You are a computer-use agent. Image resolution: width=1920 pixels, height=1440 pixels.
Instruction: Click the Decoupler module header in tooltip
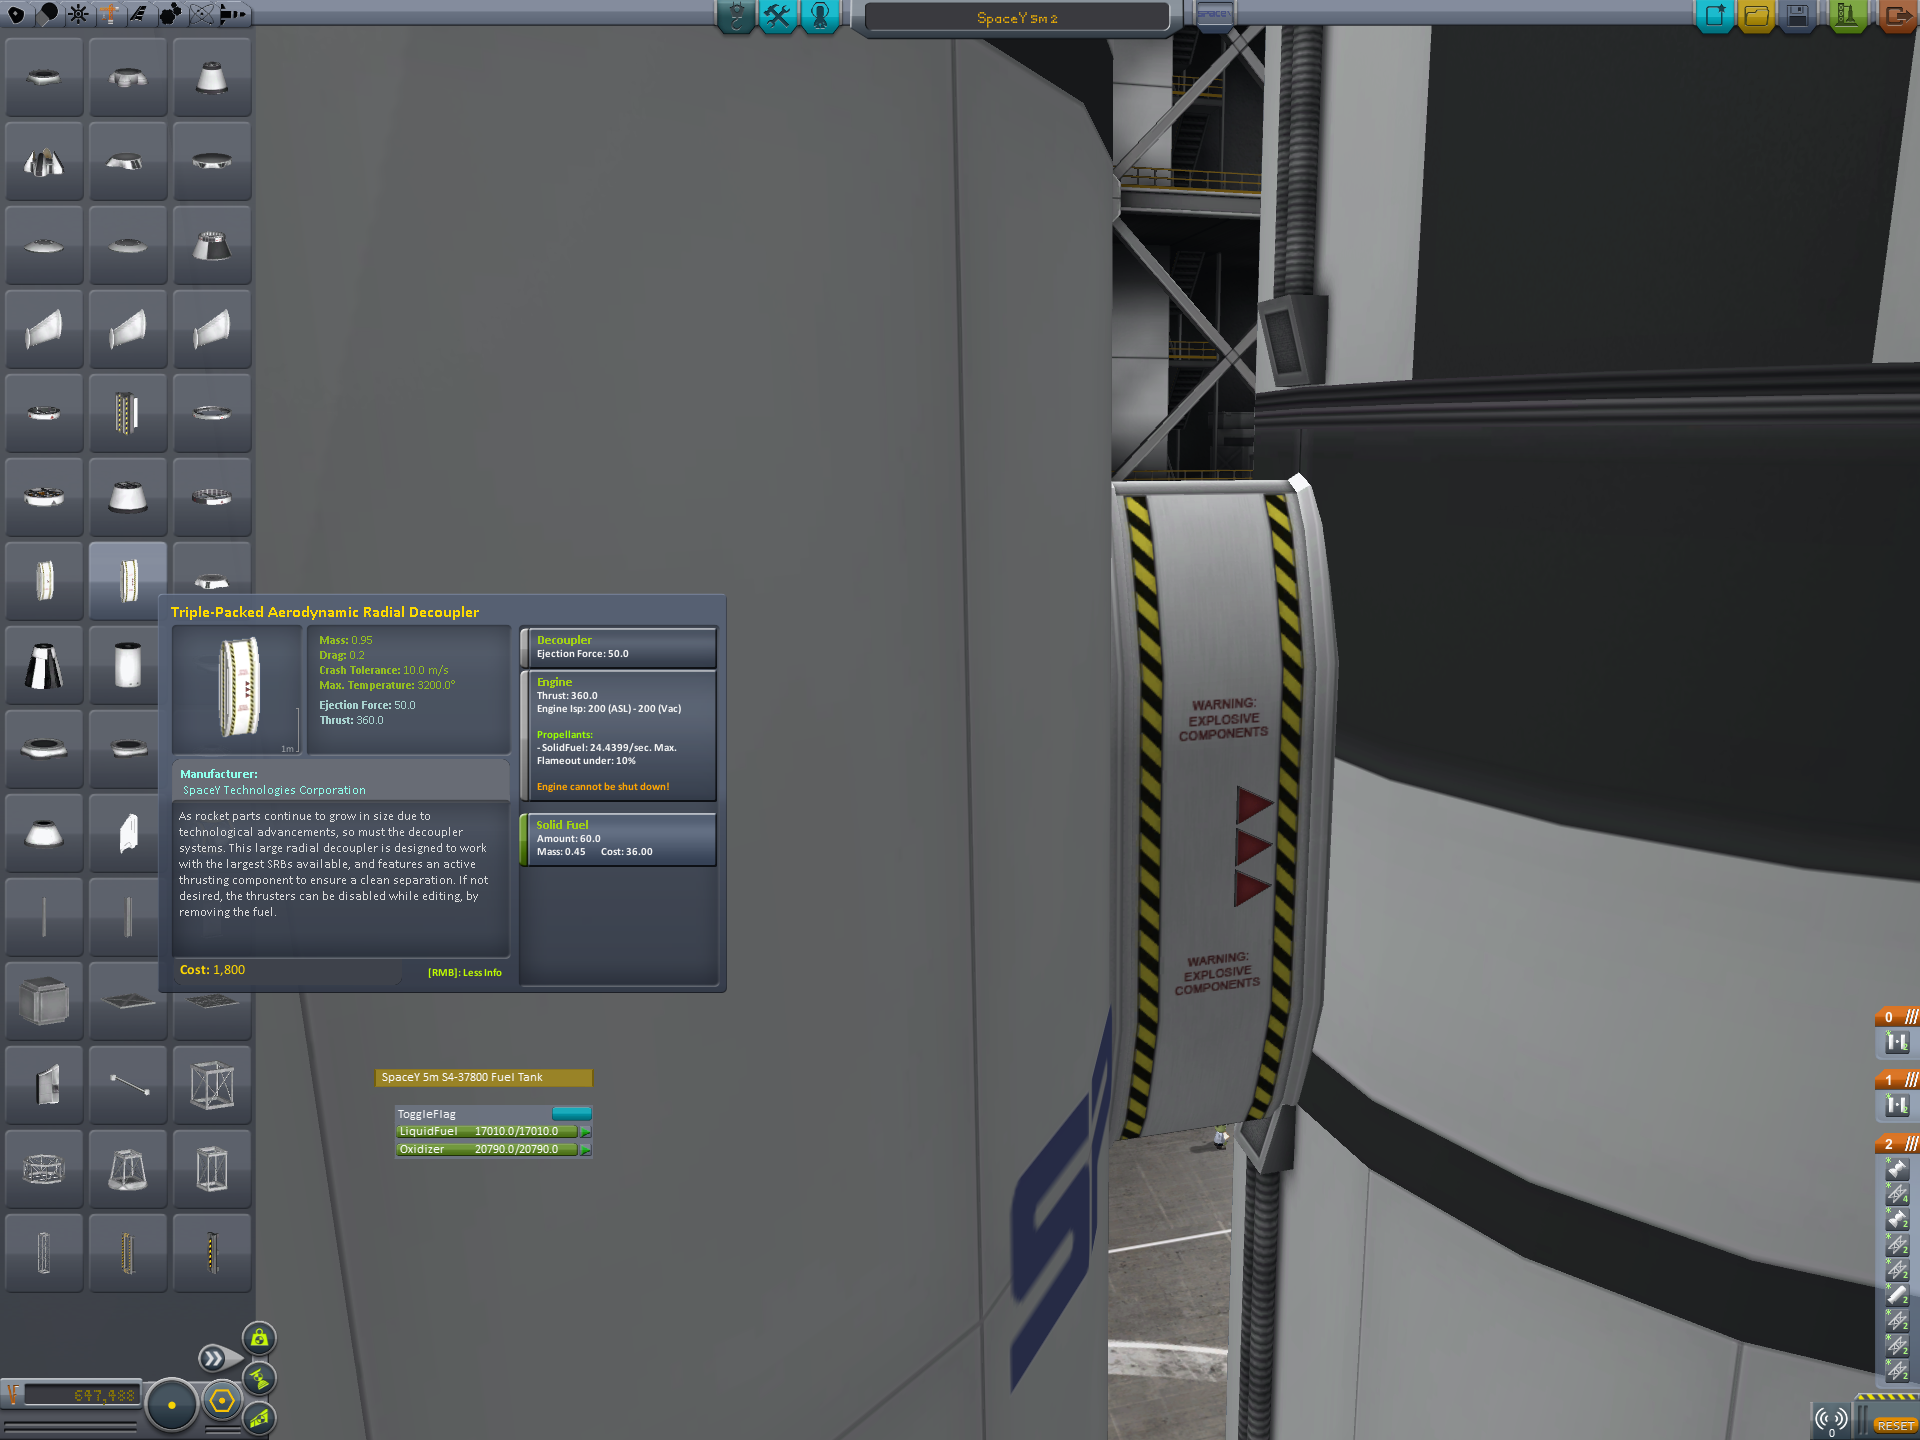pos(564,640)
